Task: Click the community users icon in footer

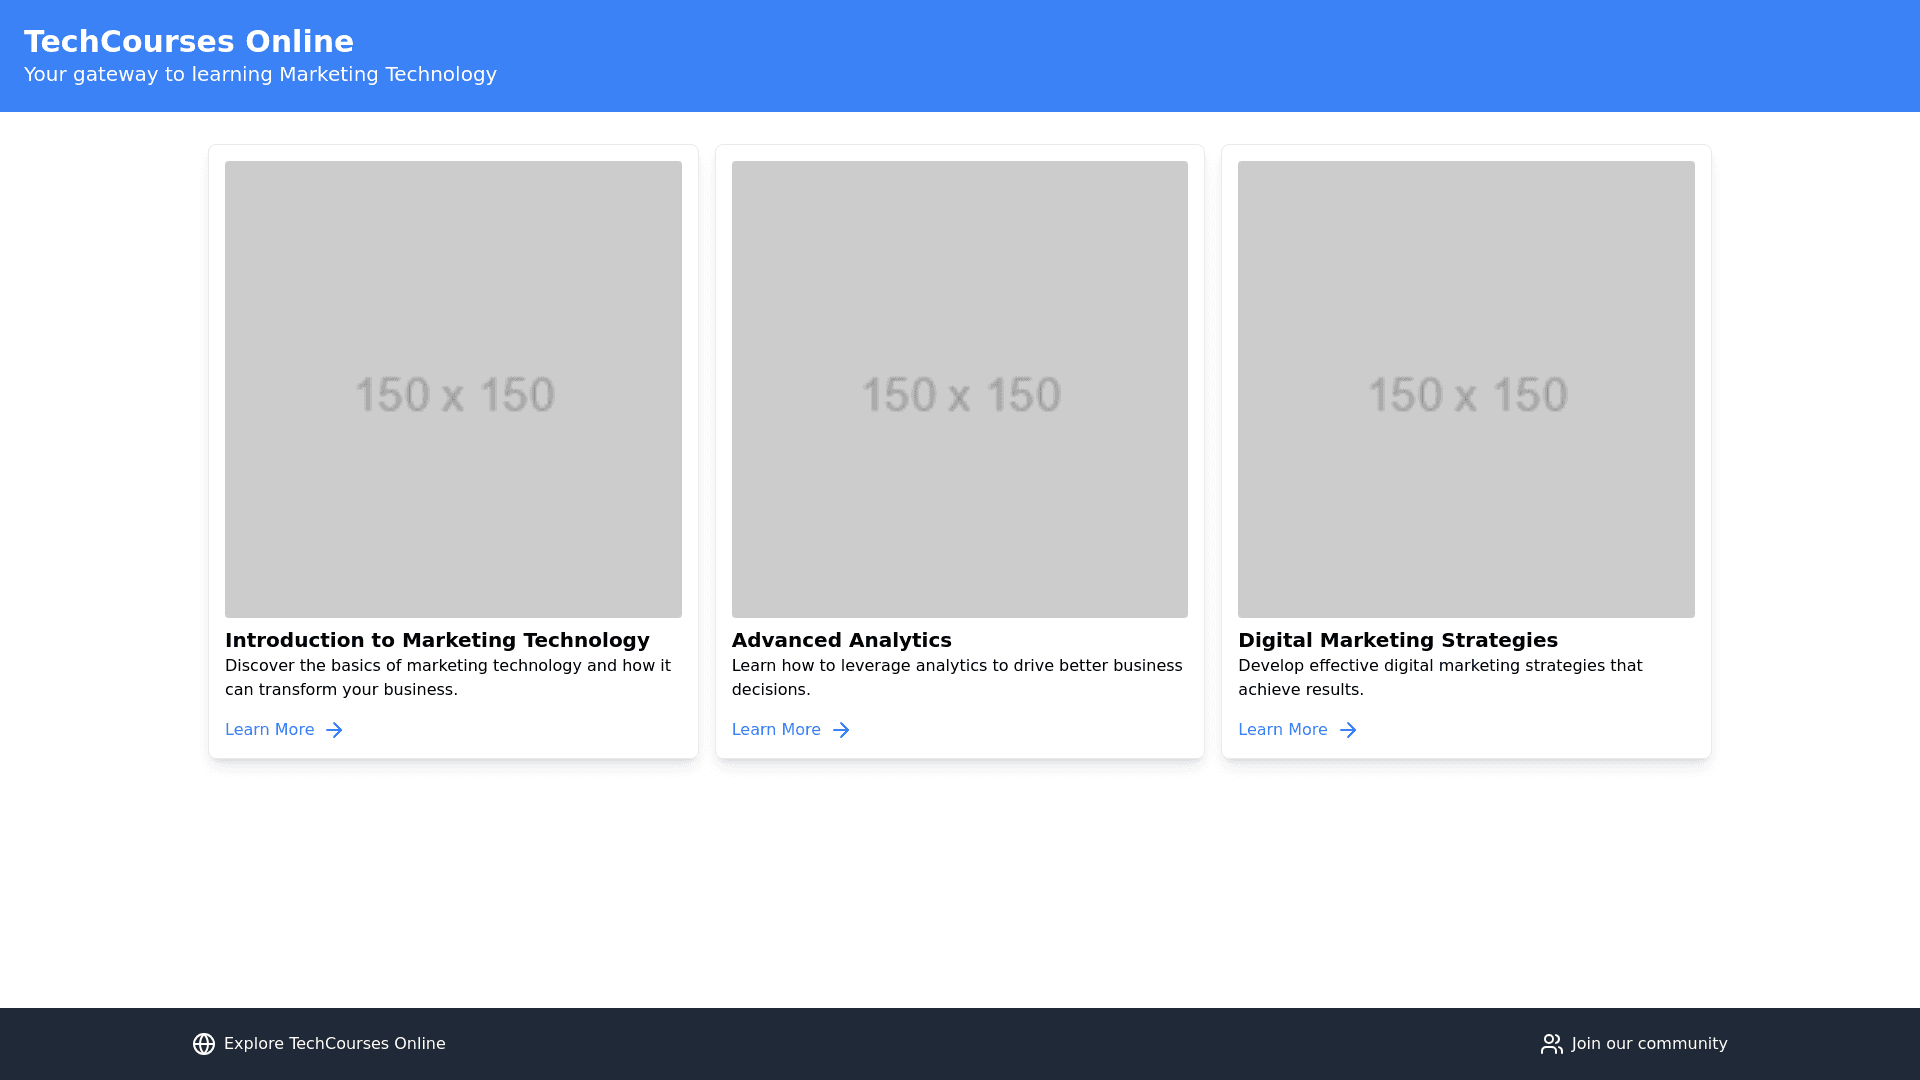Action: click(x=1551, y=1044)
